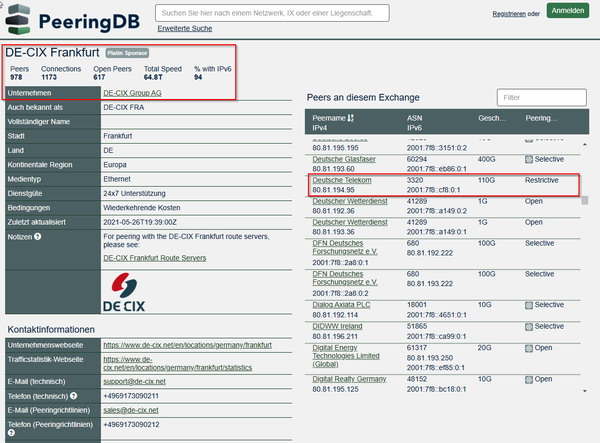Click sales@de-cix.net email link
Viewport: 600px width, 443px height.
pos(131,410)
